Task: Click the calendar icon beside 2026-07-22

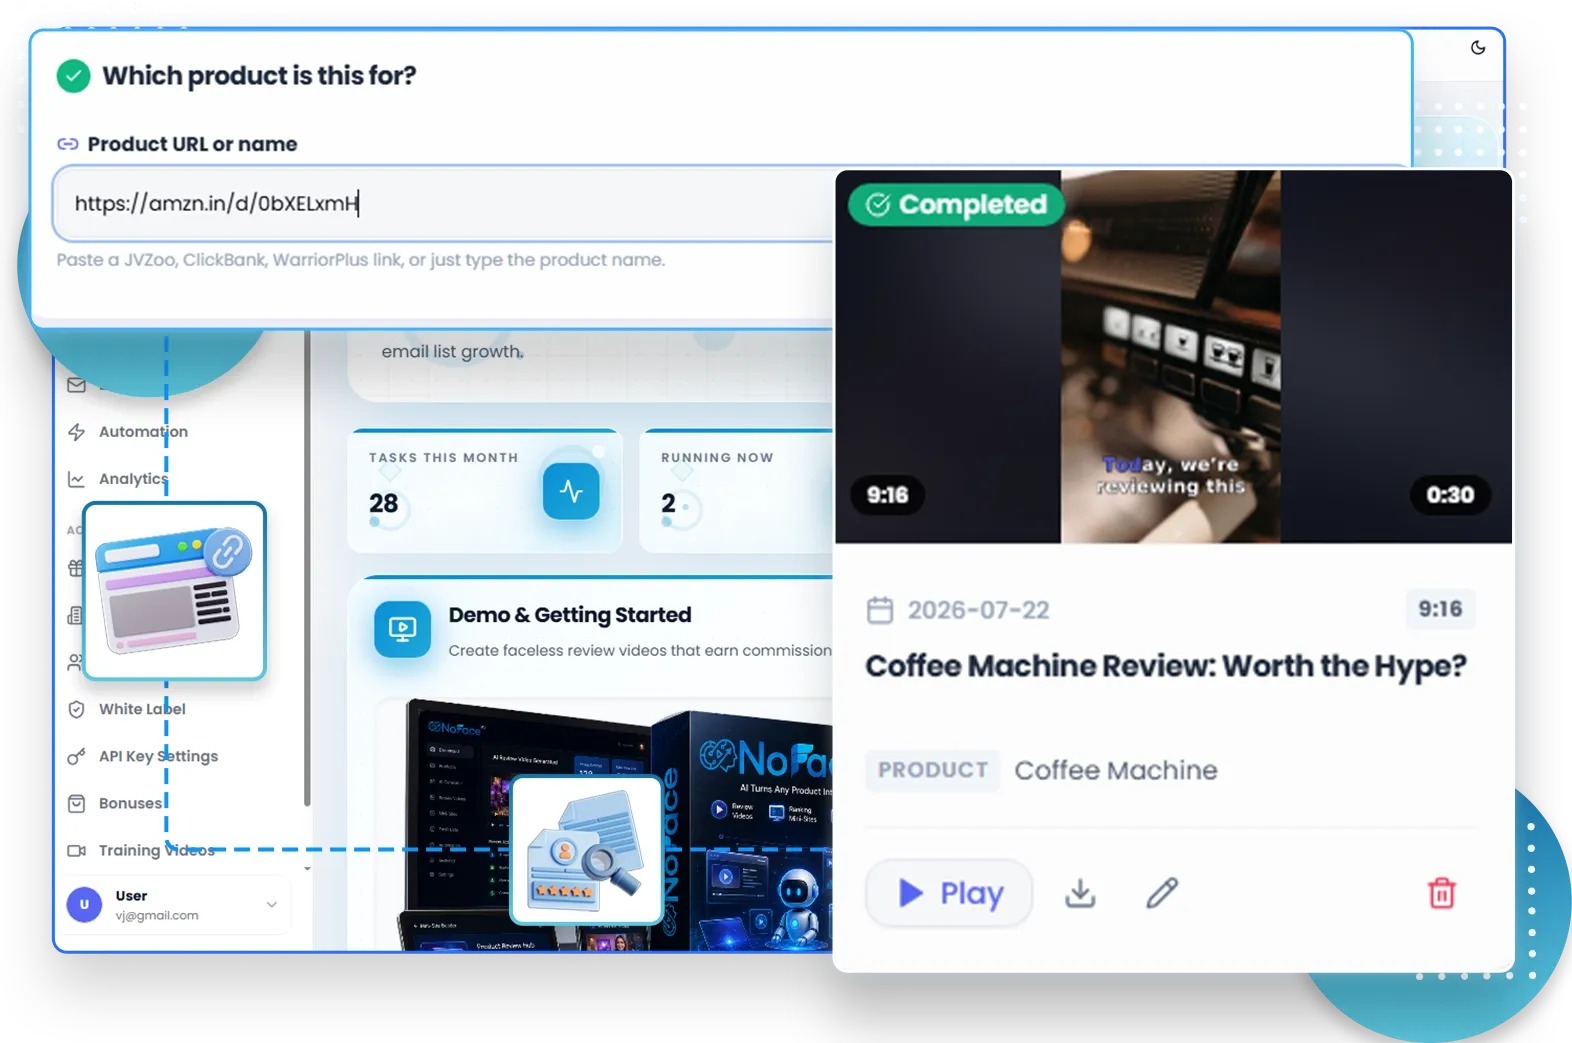Action: [x=880, y=610]
